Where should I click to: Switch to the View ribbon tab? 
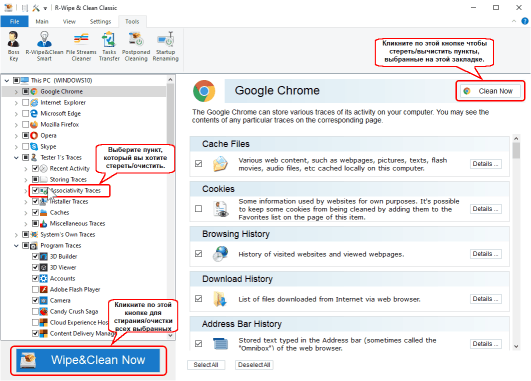coord(69,21)
